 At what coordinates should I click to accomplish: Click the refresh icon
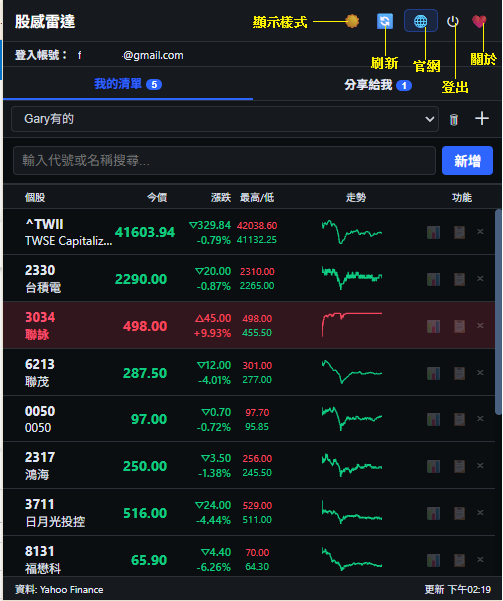click(x=385, y=21)
